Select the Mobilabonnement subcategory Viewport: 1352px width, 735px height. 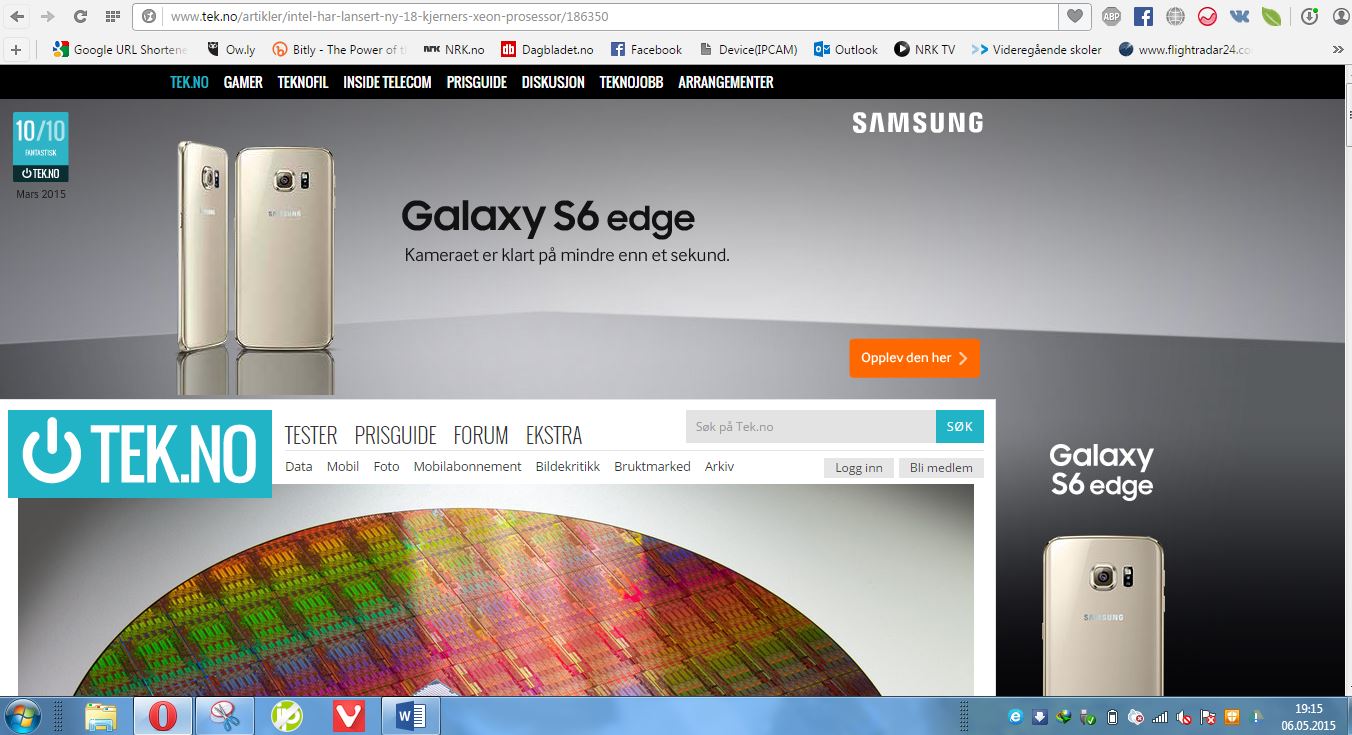(x=467, y=466)
